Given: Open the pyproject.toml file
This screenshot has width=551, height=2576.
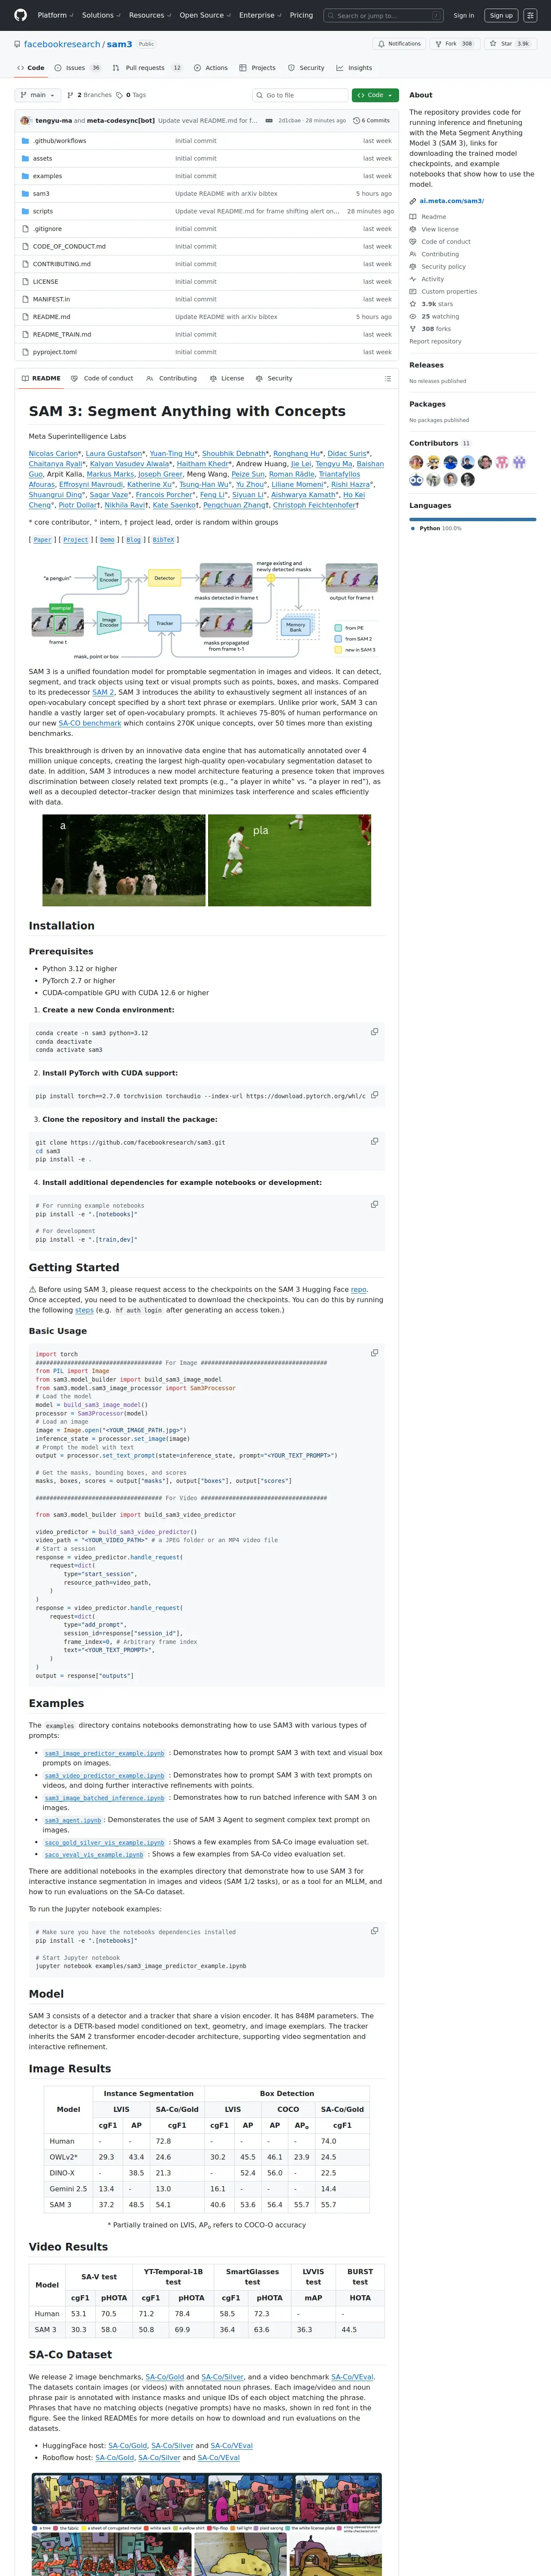Looking at the screenshot, I should (55, 352).
